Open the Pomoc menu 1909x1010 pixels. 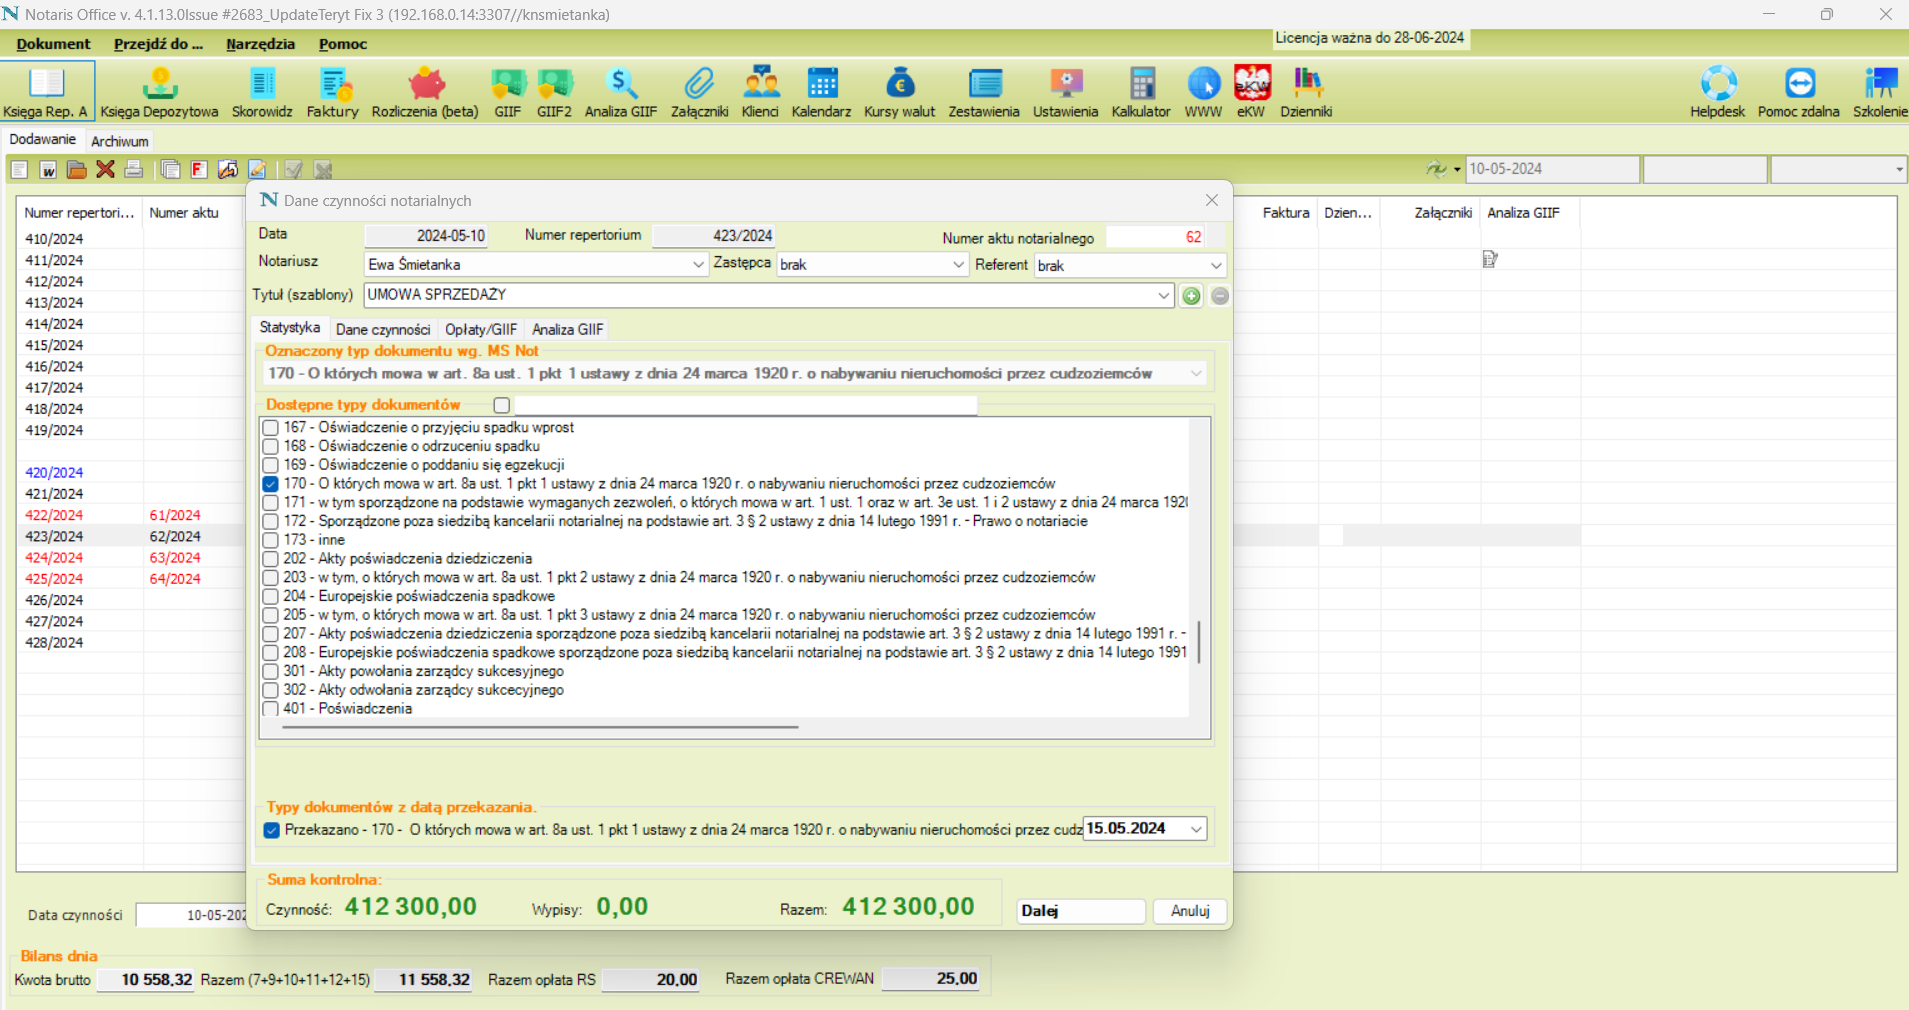tap(343, 44)
